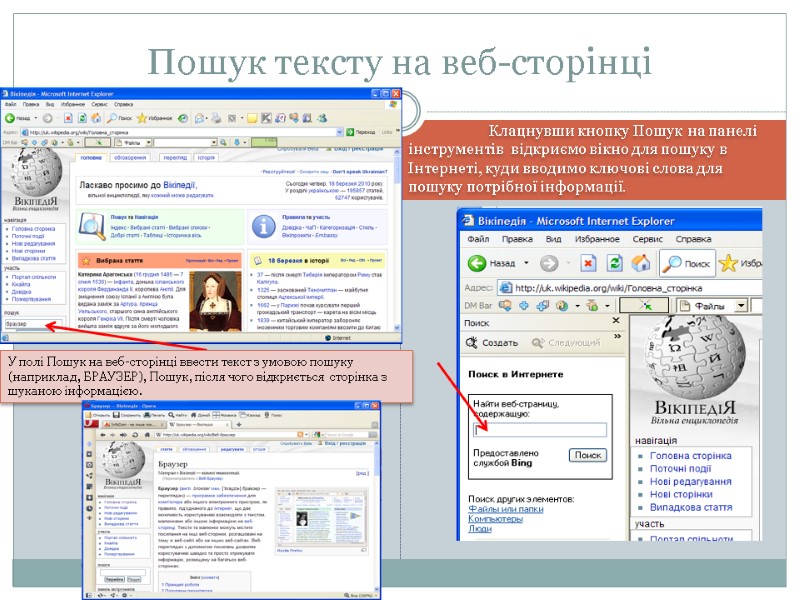
Task: Click the Найти веб-страницу input field
Action: pyautogui.click(x=540, y=430)
